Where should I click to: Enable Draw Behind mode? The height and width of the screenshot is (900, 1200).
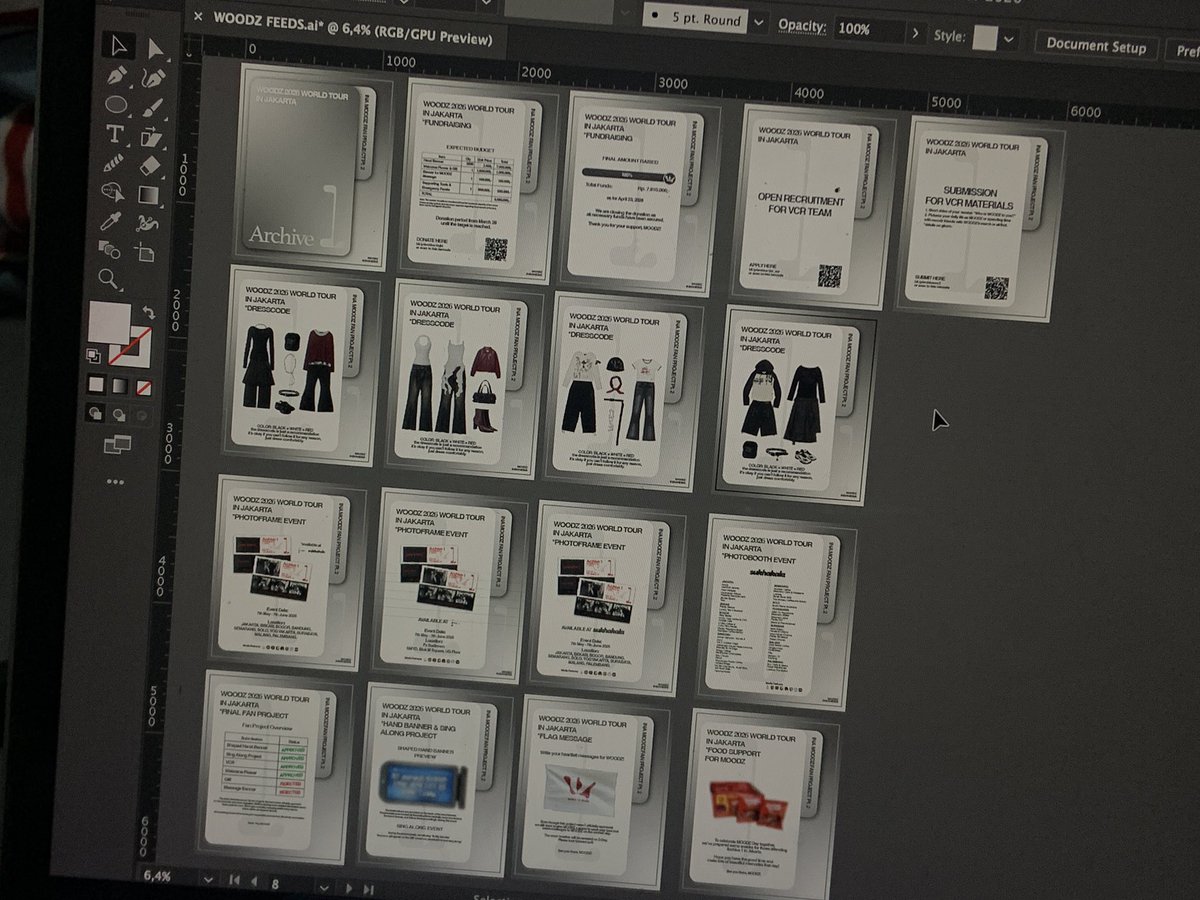pos(119,413)
